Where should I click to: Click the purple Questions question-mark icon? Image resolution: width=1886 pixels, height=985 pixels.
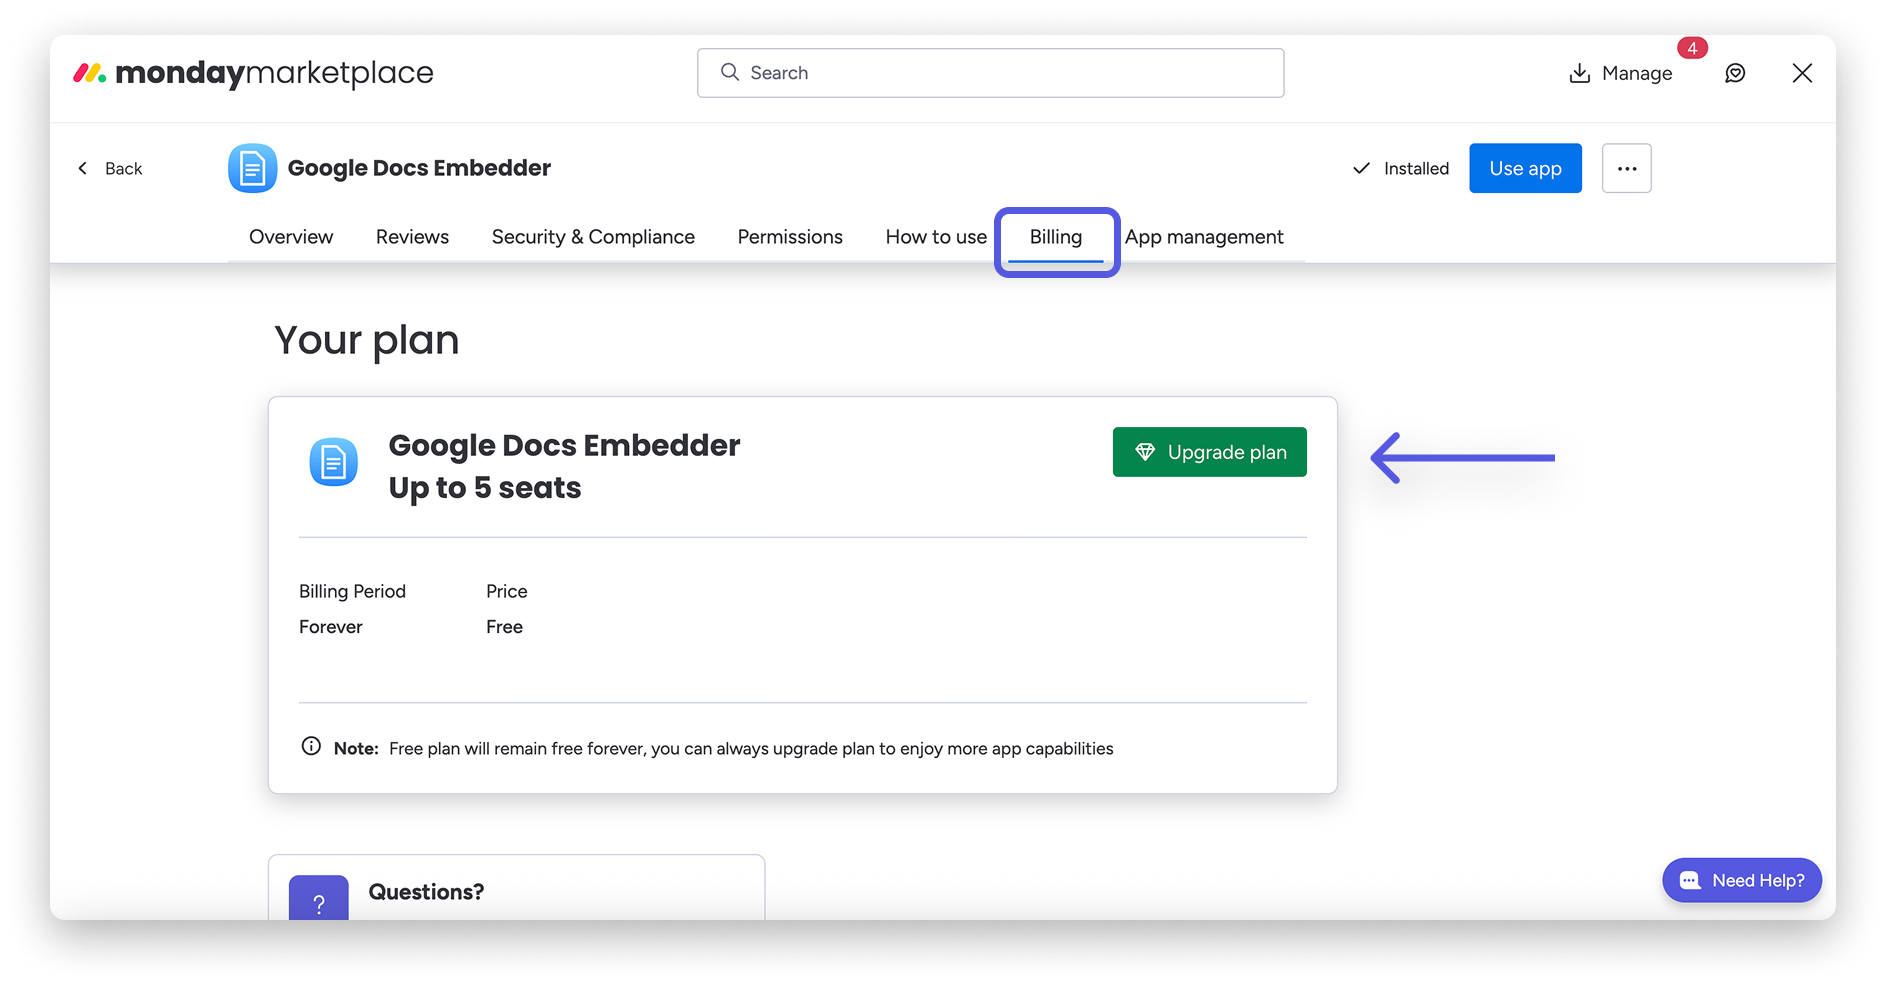point(319,897)
